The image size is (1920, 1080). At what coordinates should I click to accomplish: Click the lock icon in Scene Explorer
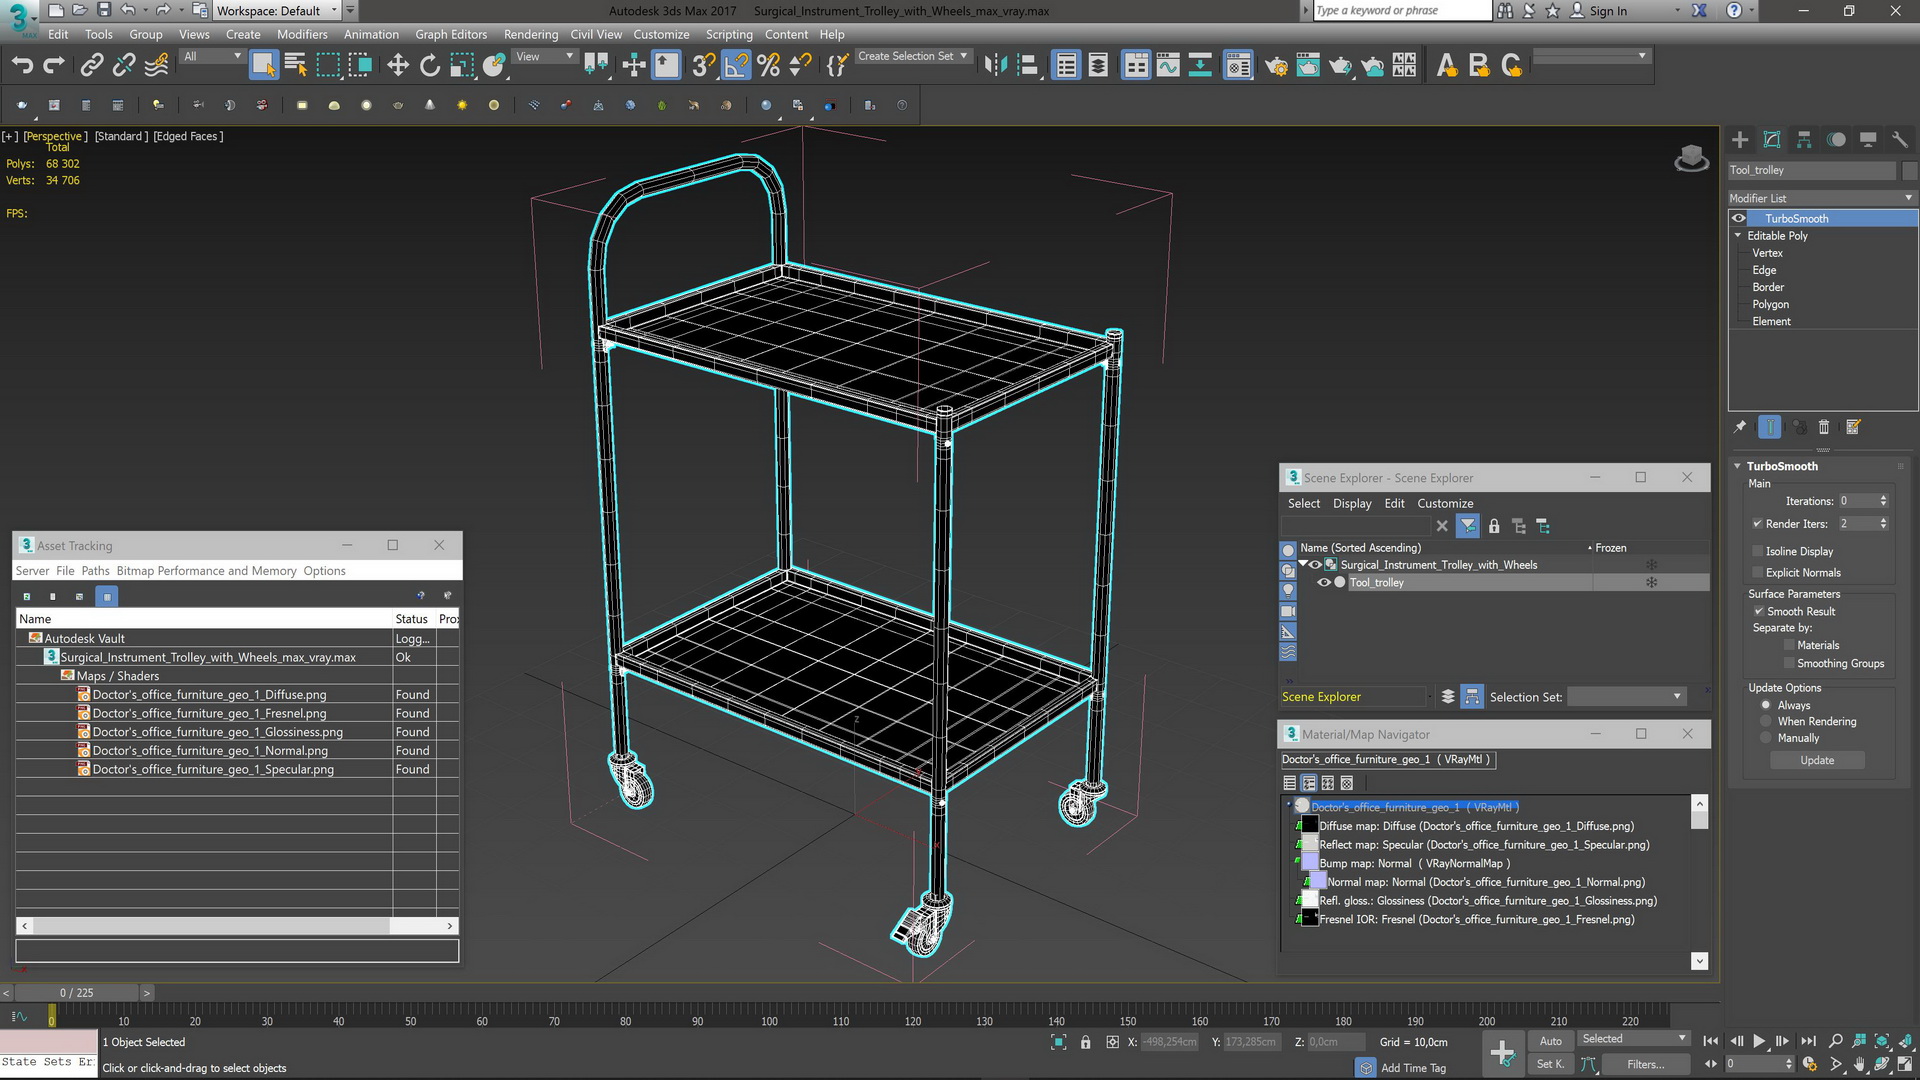pos(1494,526)
